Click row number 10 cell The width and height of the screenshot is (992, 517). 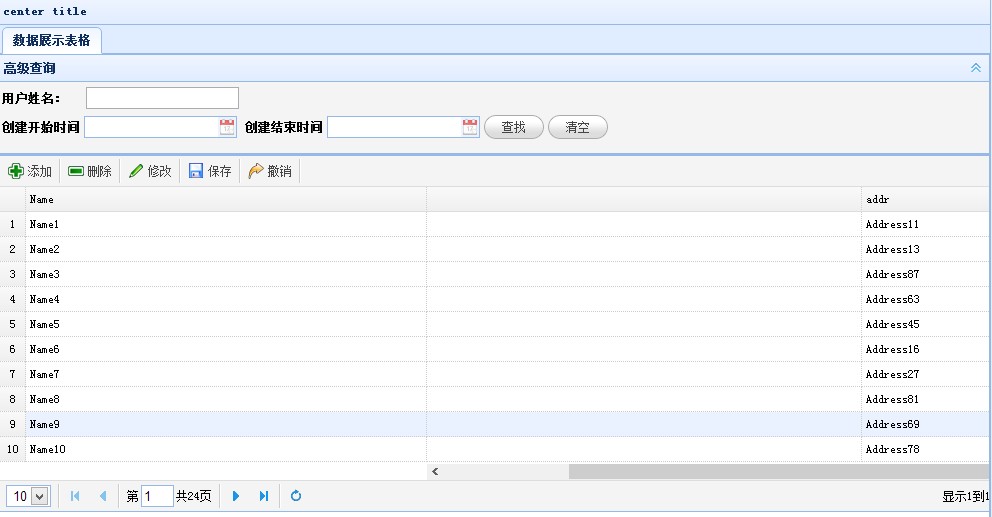(x=13, y=449)
